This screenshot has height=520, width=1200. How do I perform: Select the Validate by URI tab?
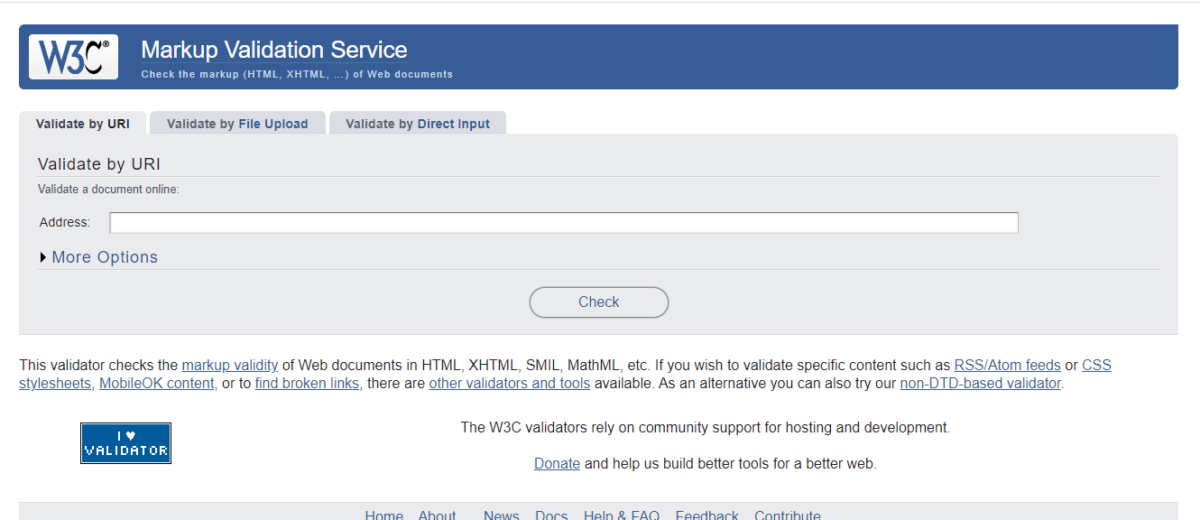pyautogui.click(x=82, y=124)
